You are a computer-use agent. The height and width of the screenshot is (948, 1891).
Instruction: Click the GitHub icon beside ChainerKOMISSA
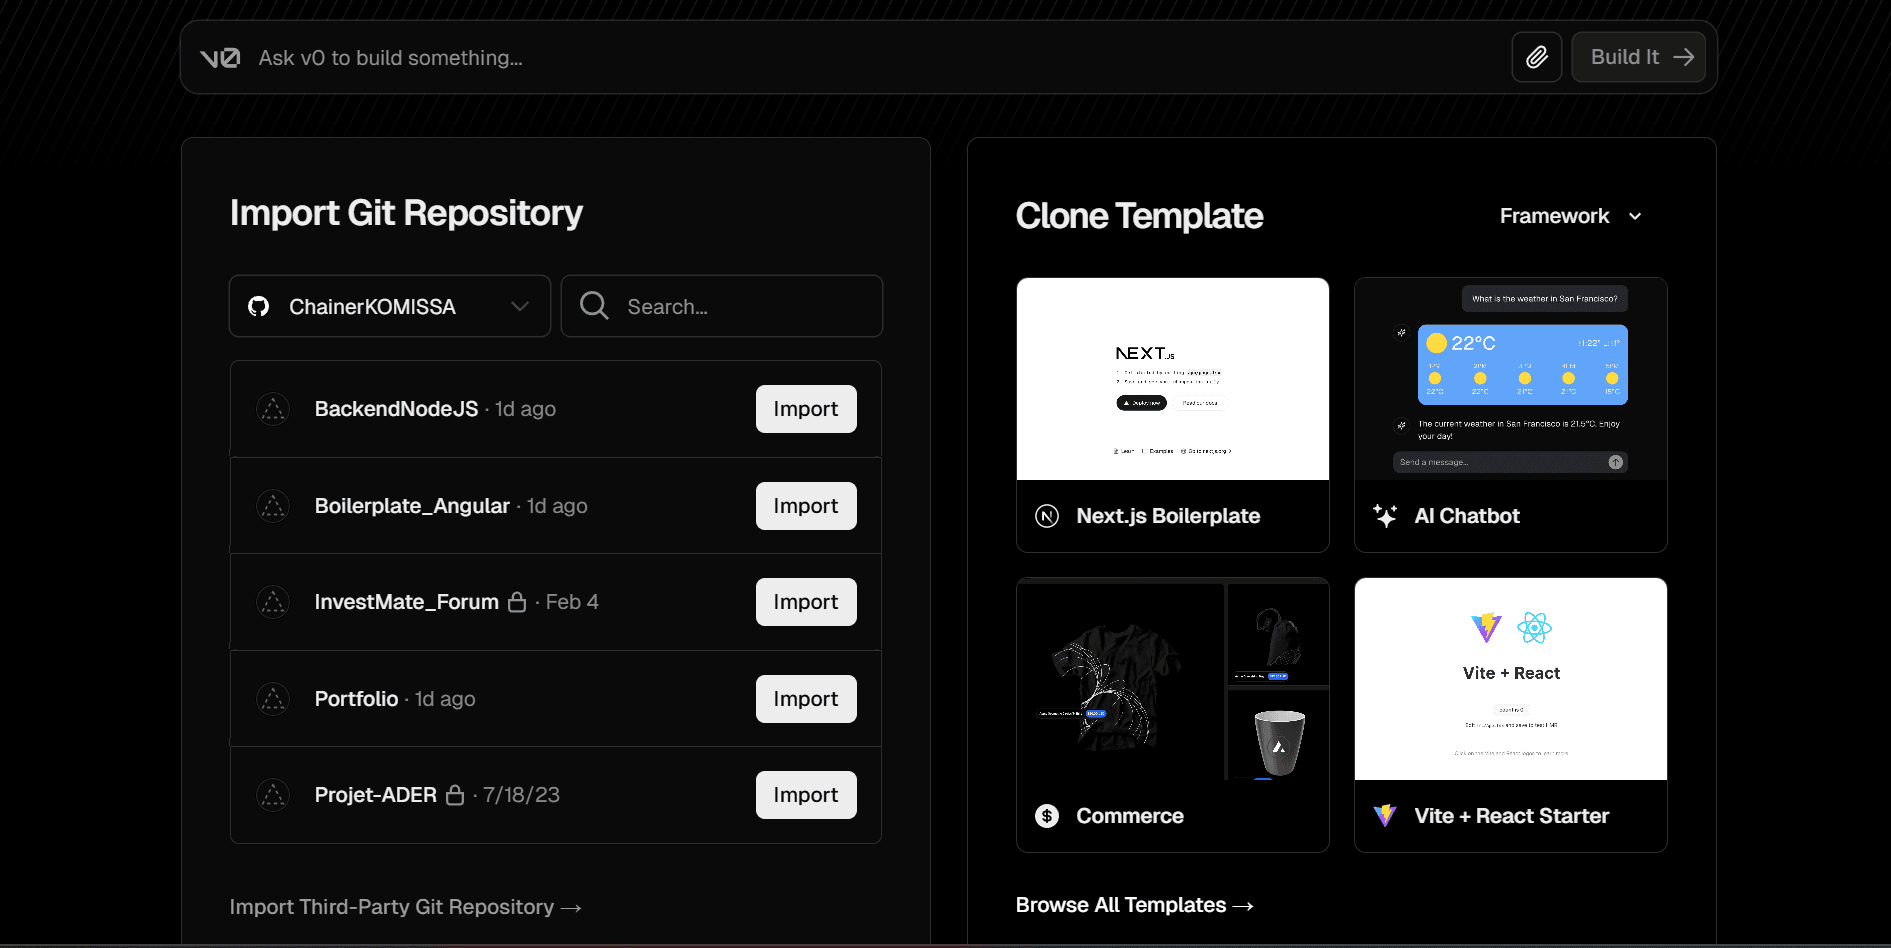coord(259,306)
